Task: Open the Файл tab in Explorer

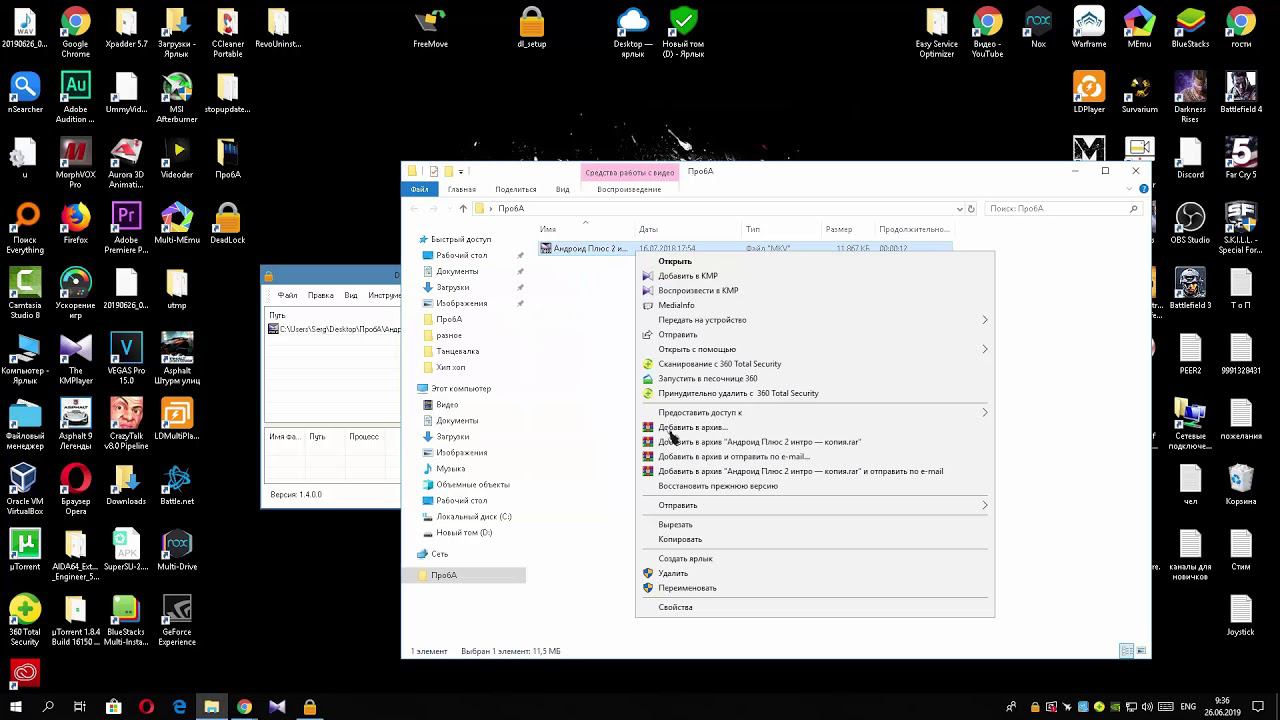Action: (x=419, y=189)
